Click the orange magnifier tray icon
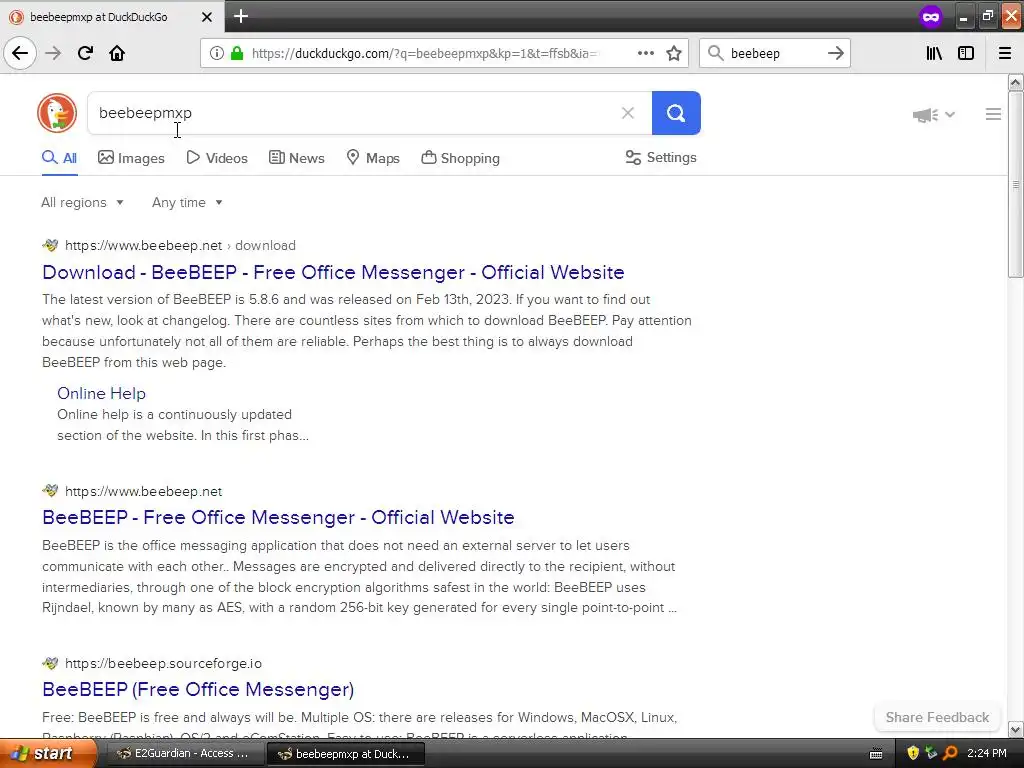 point(950,753)
